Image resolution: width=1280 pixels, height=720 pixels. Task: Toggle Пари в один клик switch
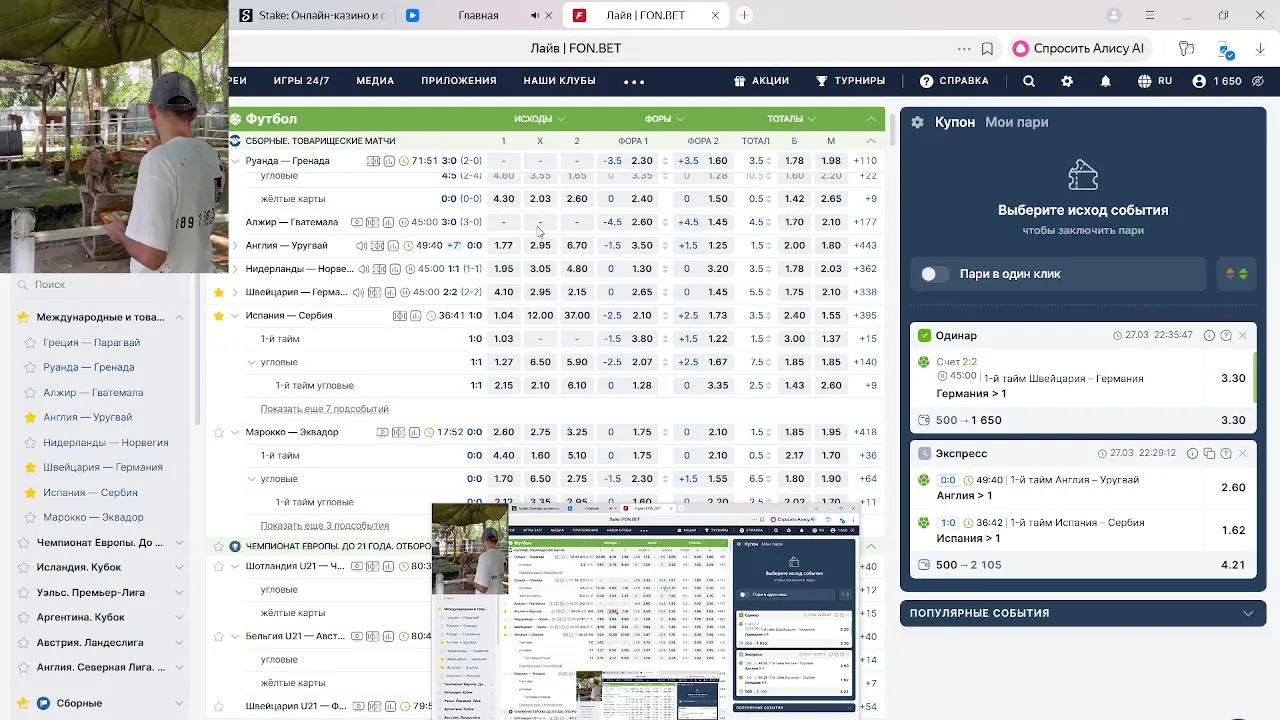[934, 274]
